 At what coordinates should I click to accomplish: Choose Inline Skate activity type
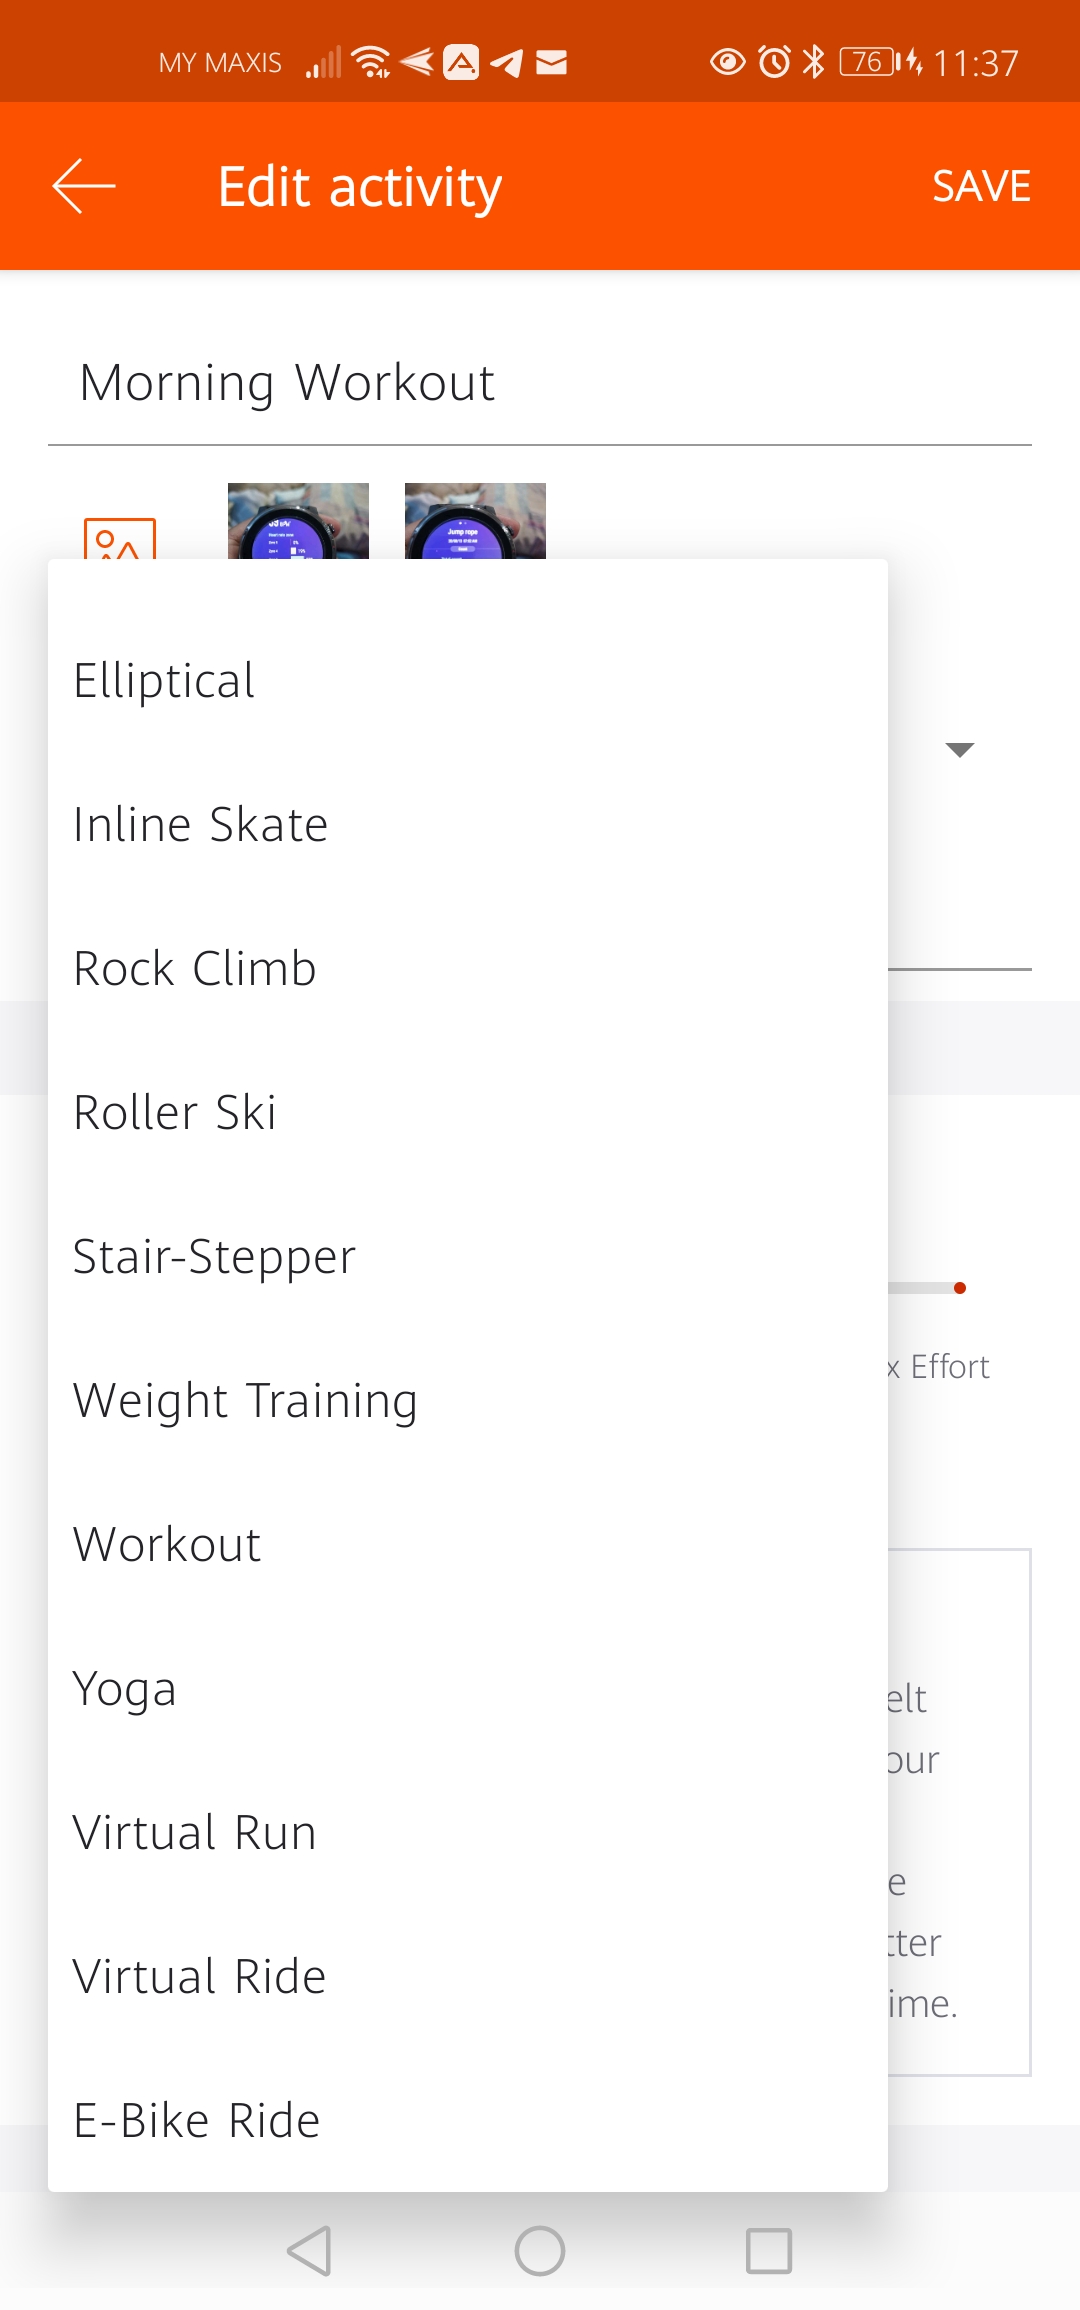tap(468, 825)
